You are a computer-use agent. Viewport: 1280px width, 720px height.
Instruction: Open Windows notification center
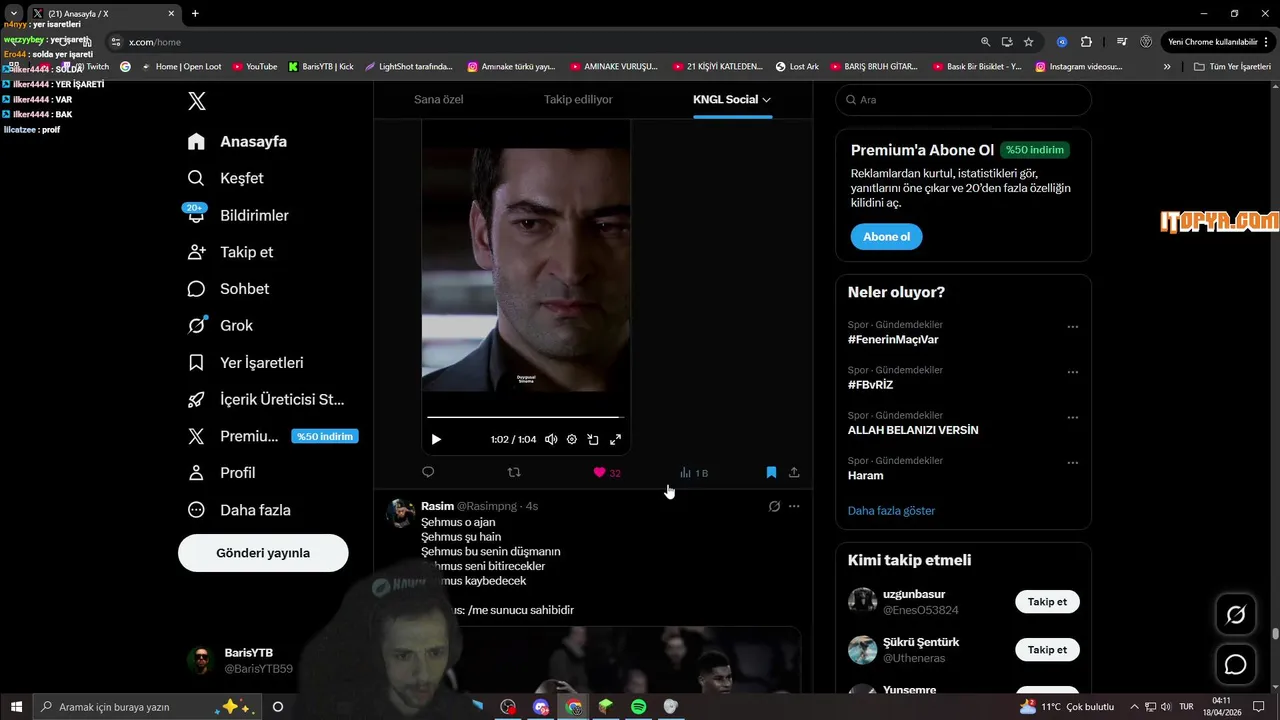pyautogui.click(x=1259, y=707)
